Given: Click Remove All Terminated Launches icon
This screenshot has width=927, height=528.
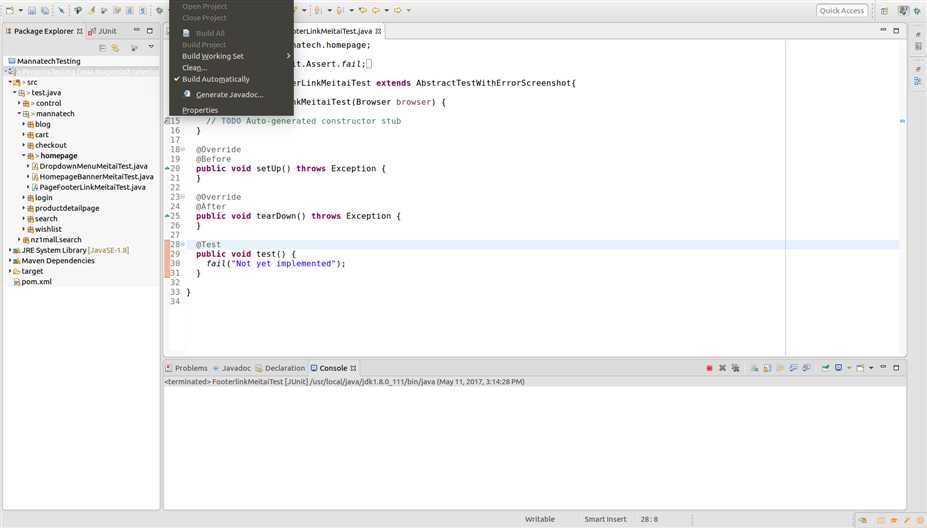Looking at the screenshot, I should coord(735,368).
